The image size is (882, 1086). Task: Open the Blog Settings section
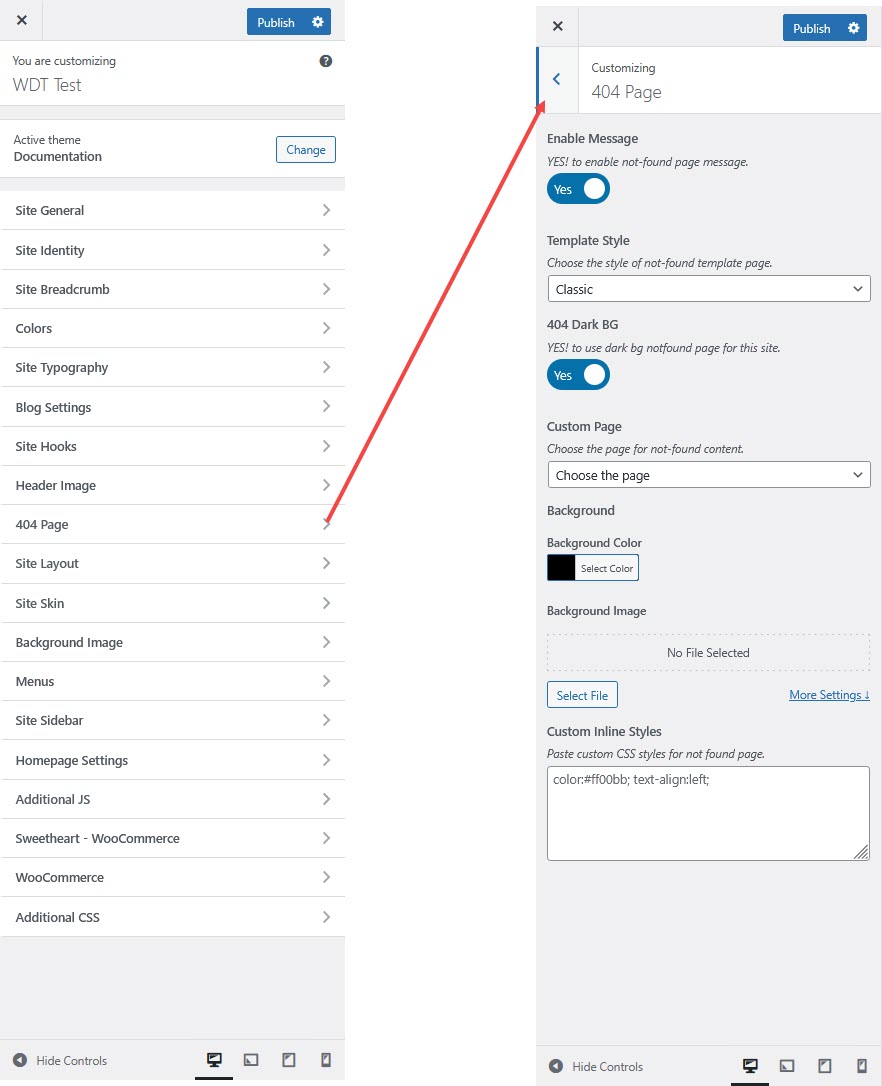tap(172, 407)
